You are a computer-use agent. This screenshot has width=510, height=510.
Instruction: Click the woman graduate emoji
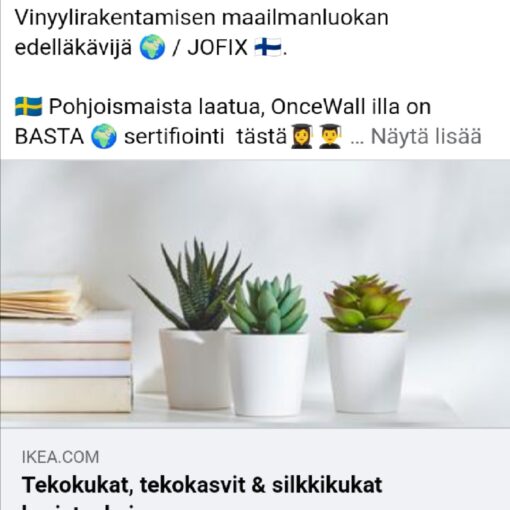coord(301,136)
